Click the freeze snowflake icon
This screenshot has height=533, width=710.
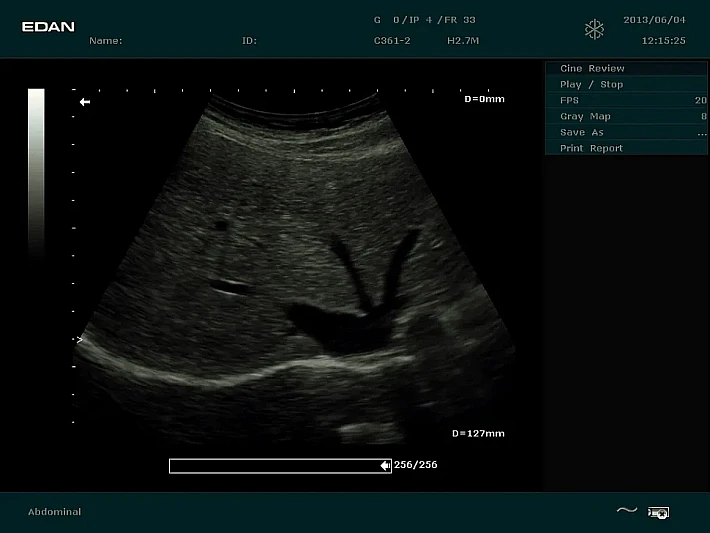pyautogui.click(x=594, y=30)
